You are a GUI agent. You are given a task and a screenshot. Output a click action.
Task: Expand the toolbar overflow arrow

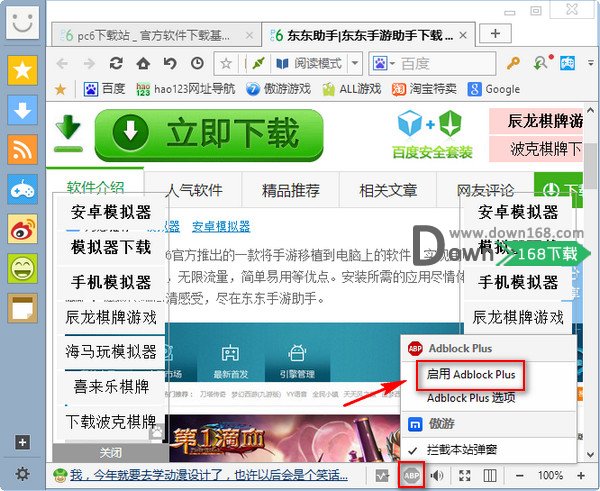tap(591, 64)
